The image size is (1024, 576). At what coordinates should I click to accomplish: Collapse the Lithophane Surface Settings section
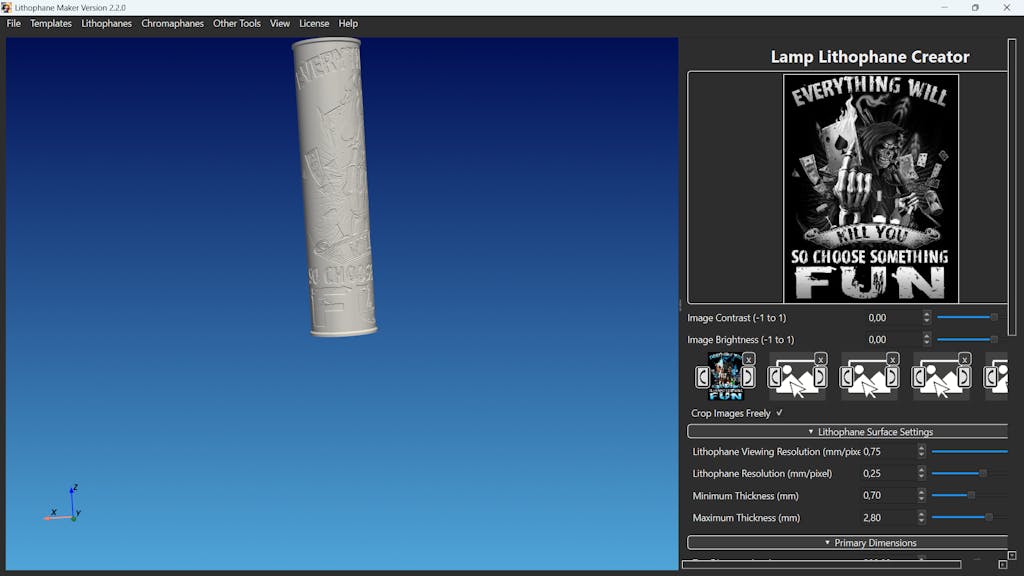point(847,432)
